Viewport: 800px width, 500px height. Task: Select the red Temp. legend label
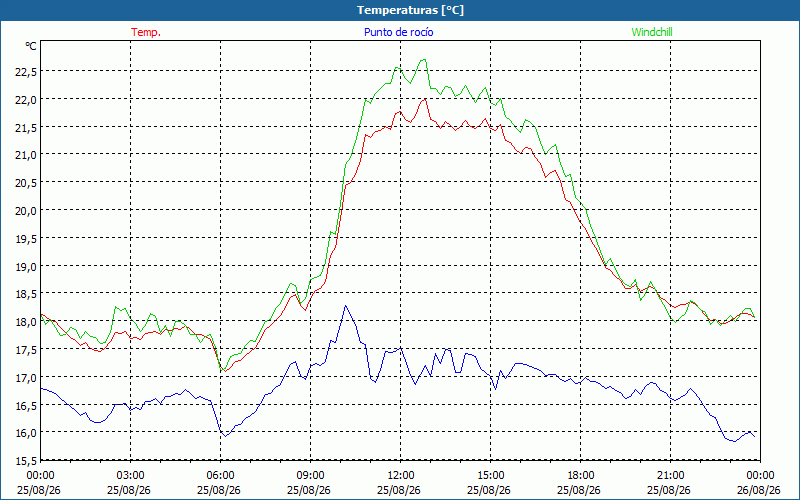(146, 32)
